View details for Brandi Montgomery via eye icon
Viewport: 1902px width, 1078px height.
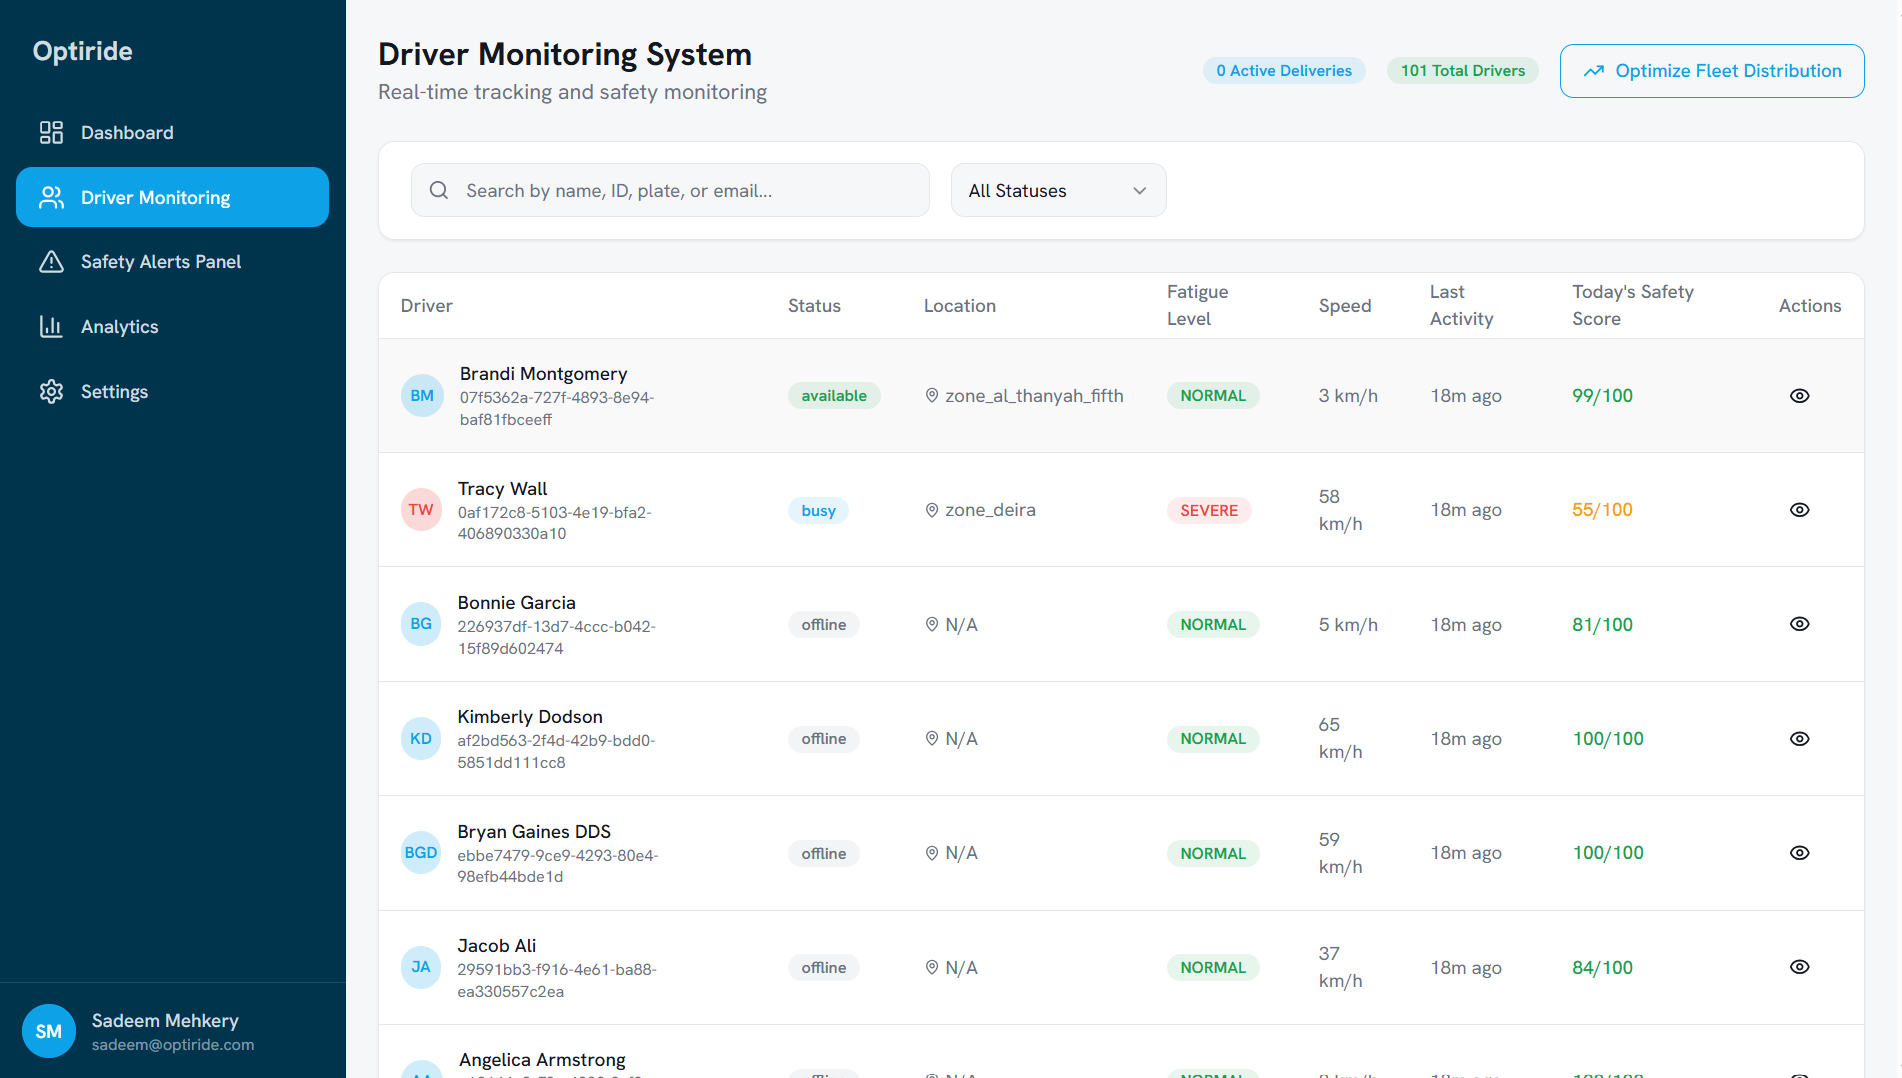(1799, 396)
